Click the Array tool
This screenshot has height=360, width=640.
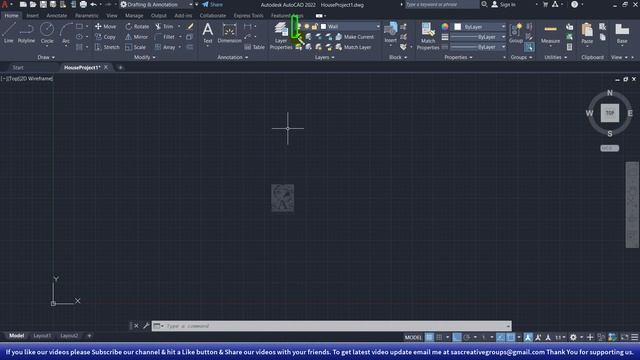pos(165,47)
